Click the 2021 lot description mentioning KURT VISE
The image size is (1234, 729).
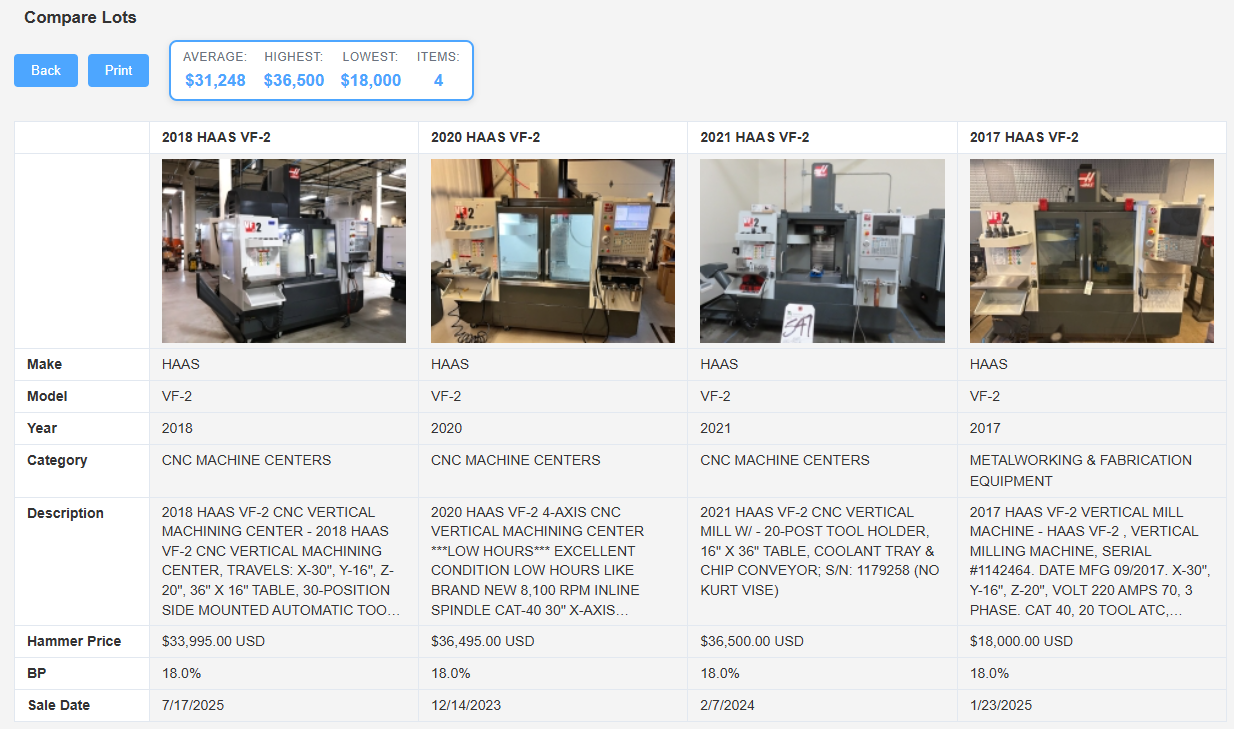click(818, 551)
